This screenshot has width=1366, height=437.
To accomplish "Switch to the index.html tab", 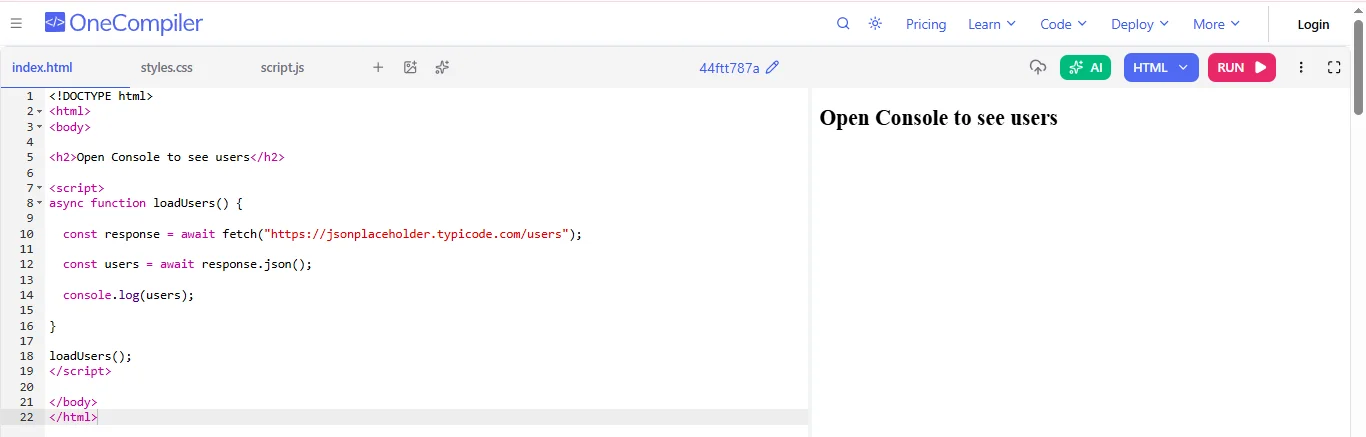I will click(42, 68).
